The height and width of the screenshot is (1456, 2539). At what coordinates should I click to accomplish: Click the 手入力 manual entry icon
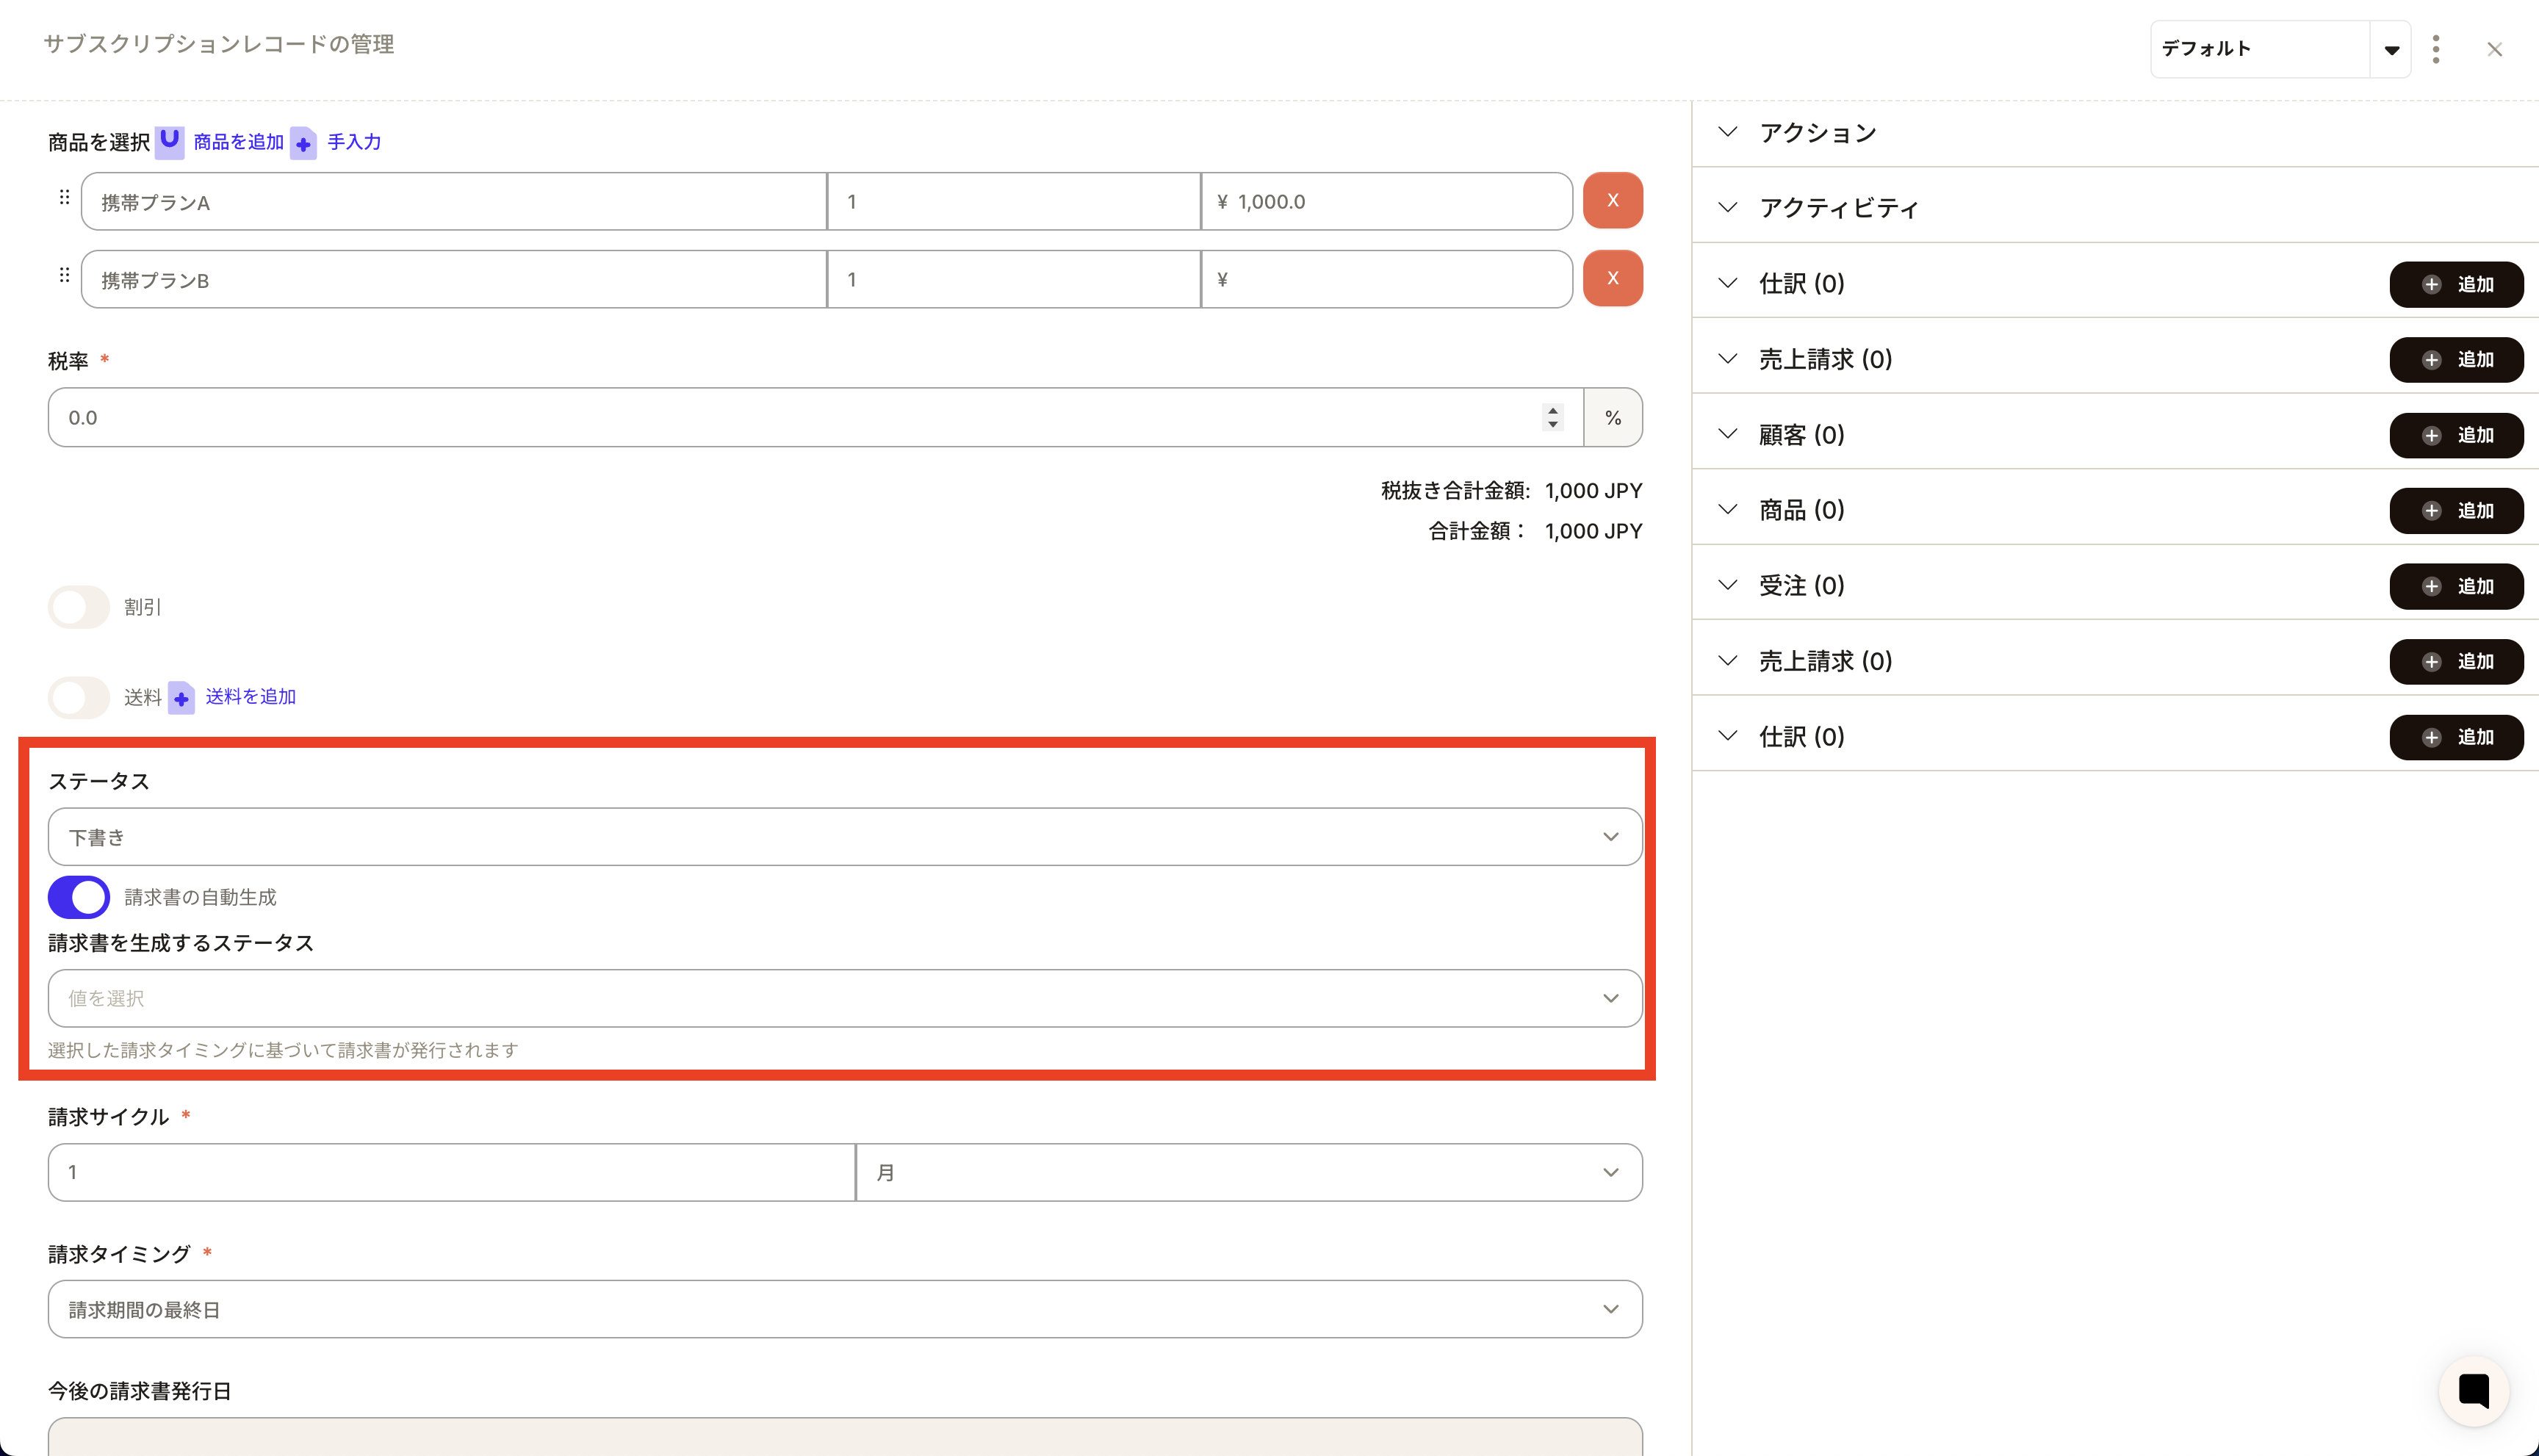click(x=303, y=143)
